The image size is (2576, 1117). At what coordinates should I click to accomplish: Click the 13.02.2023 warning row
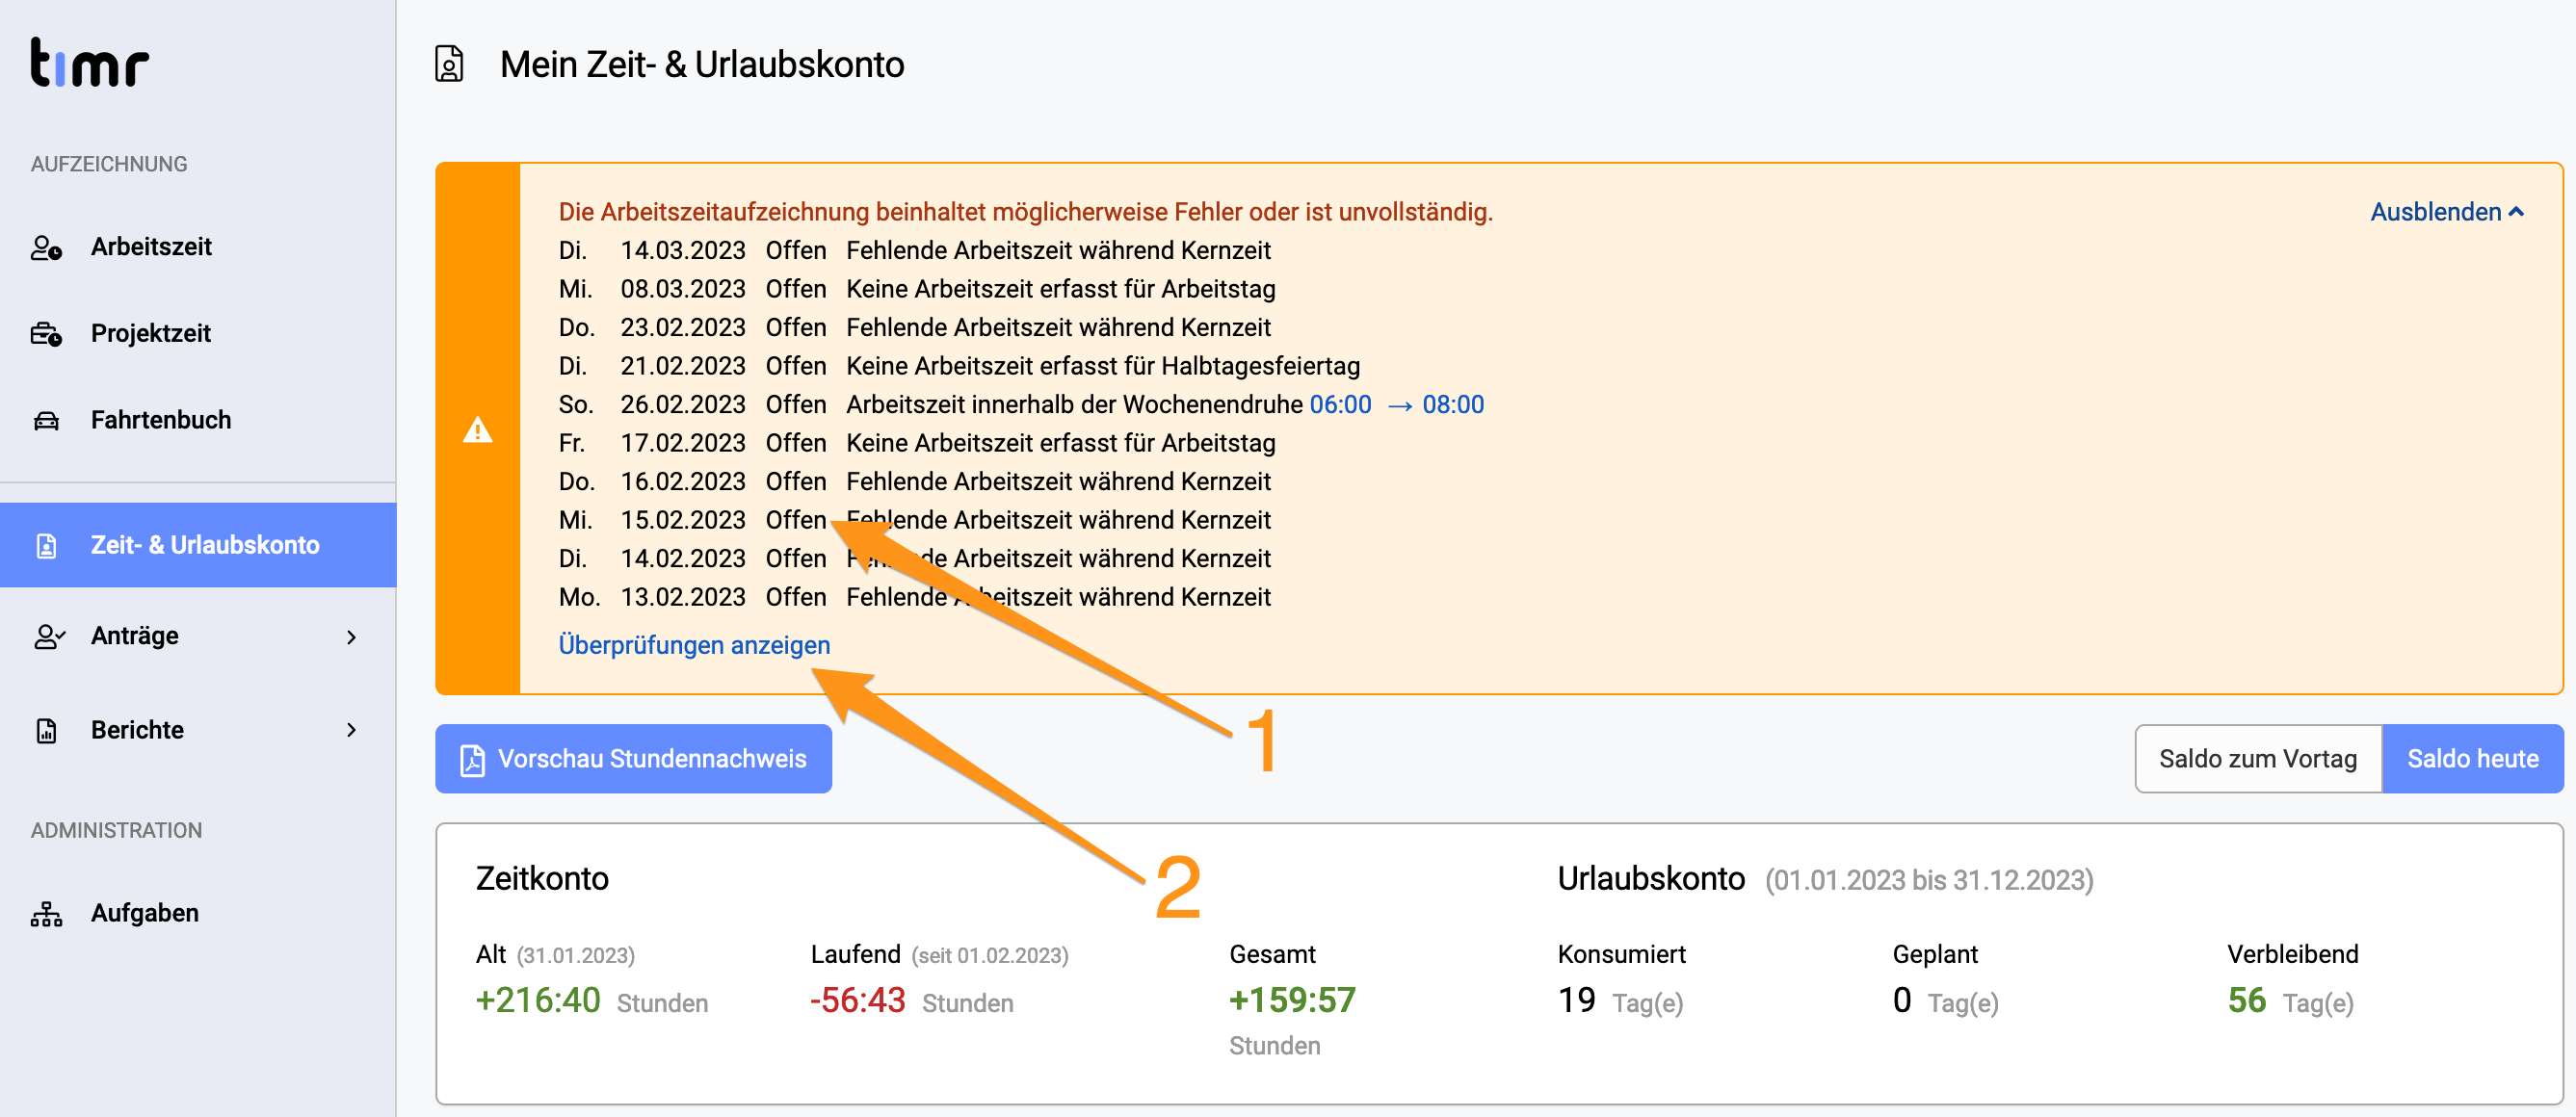click(915, 597)
